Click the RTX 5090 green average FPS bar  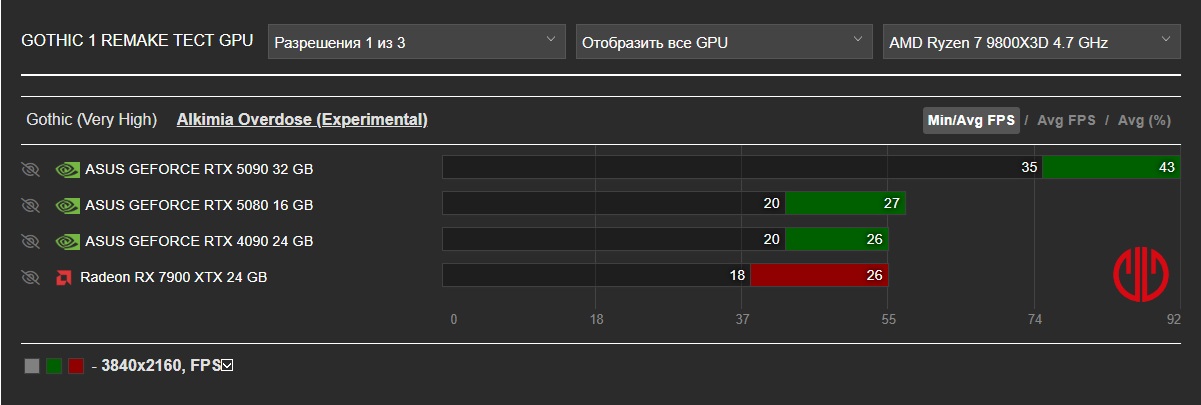(x=1111, y=167)
